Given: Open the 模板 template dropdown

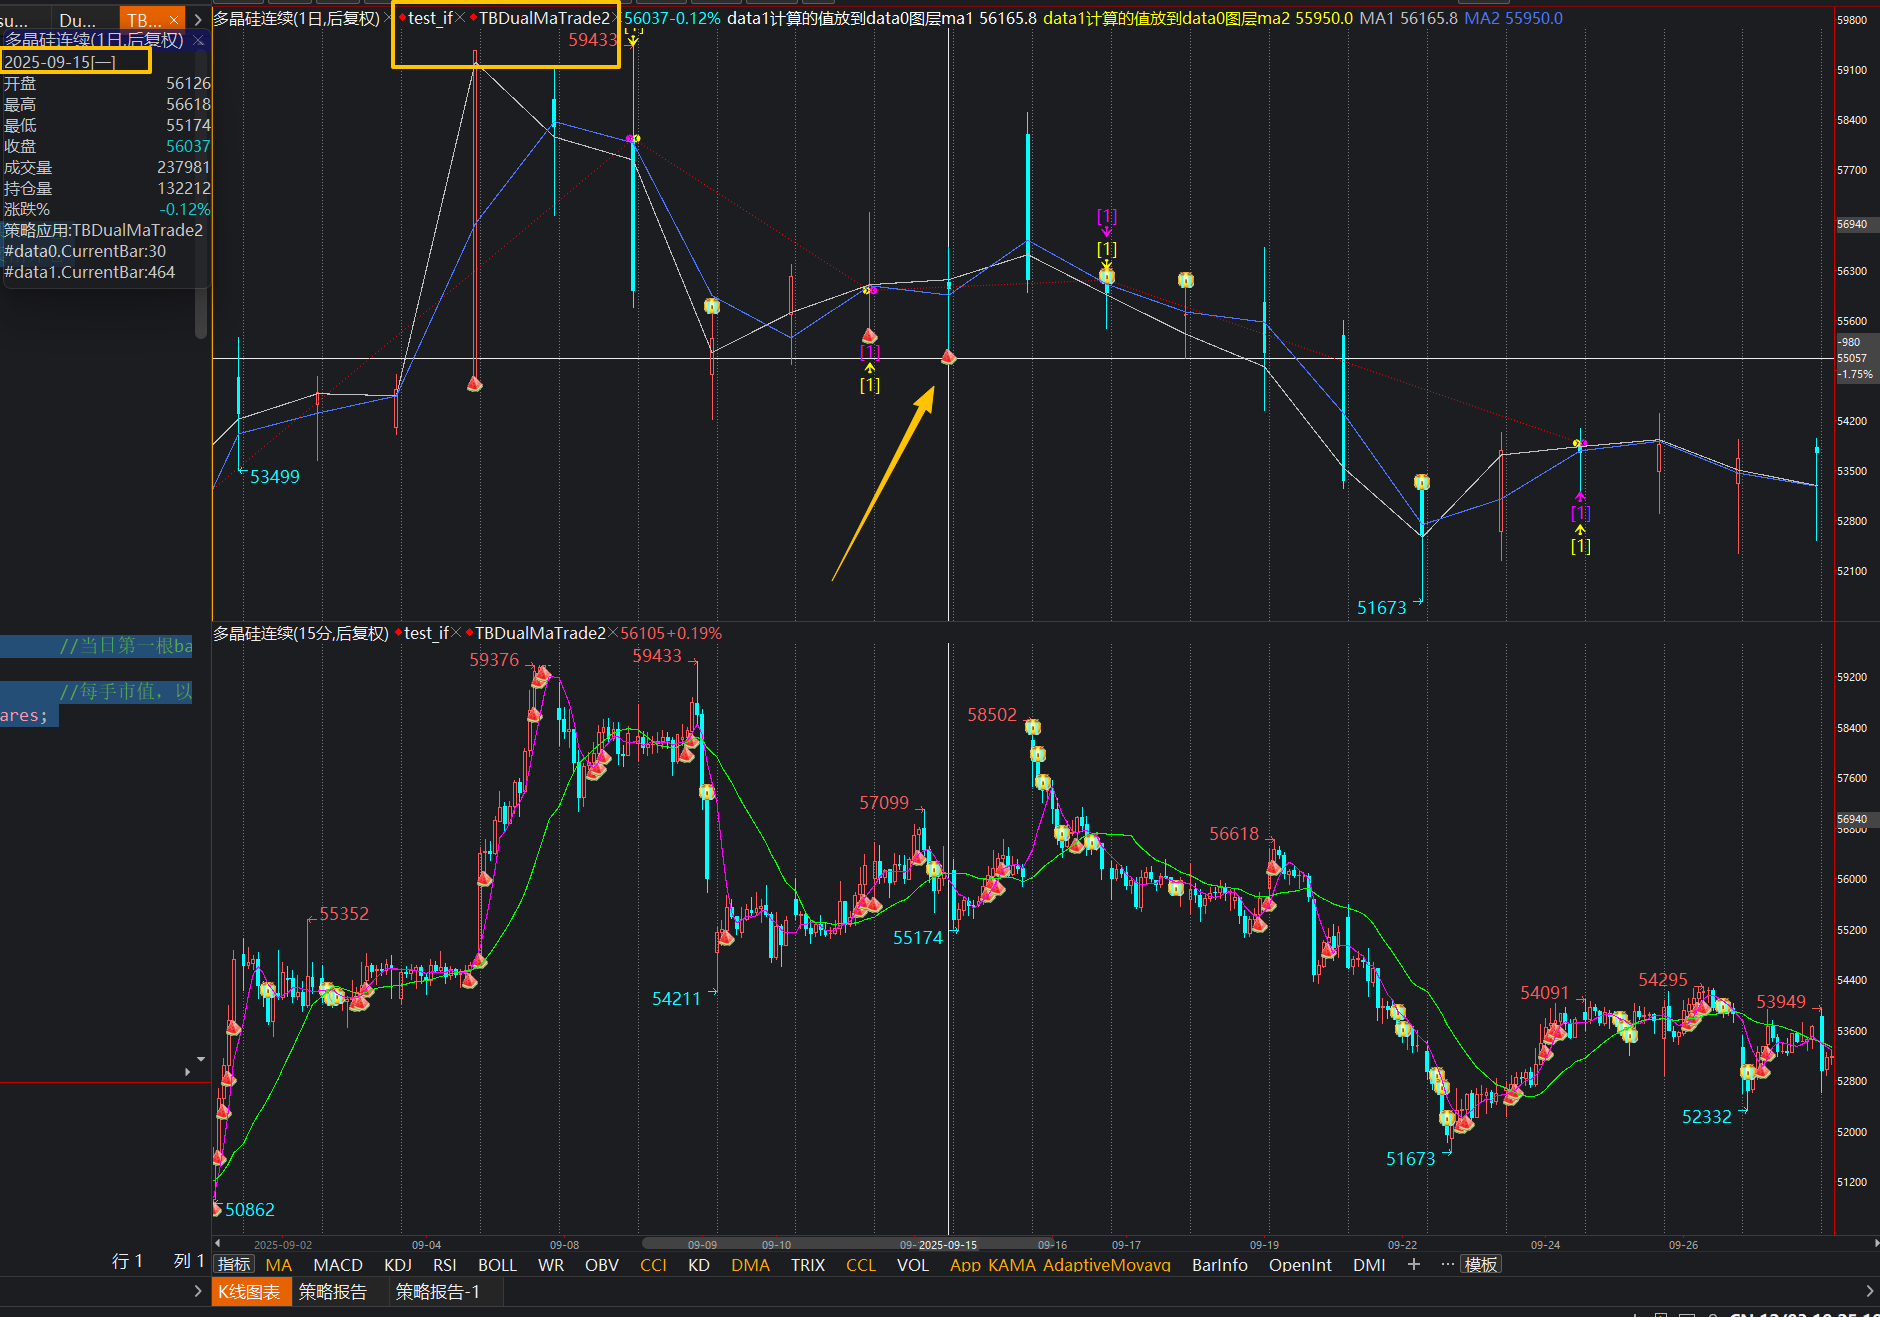Looking at the screenshot, I should [x=1480, y=1265].
